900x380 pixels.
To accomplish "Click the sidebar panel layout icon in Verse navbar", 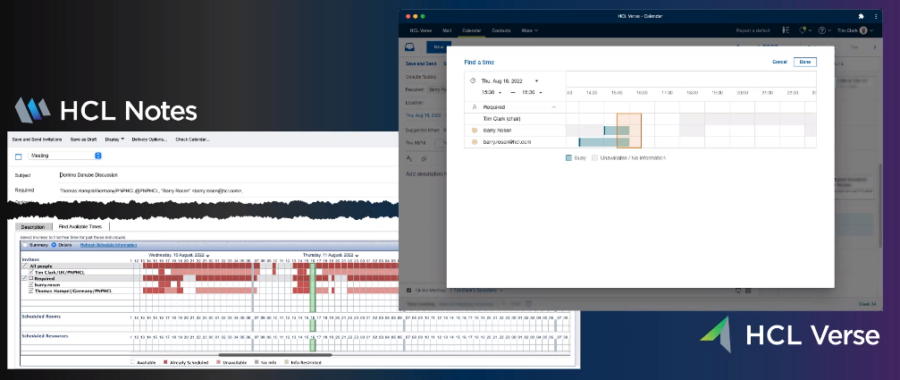I will [785, 30].
